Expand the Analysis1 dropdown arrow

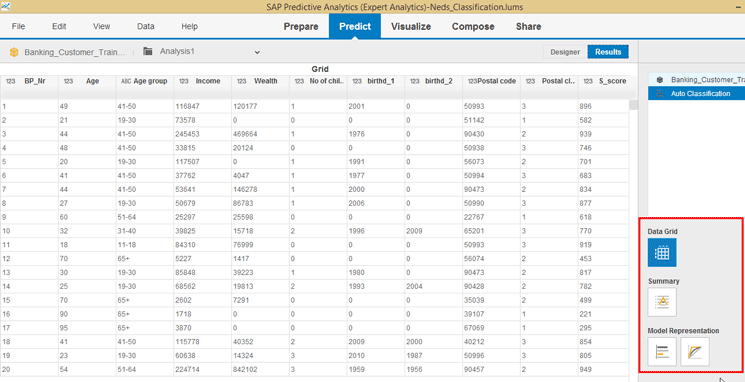coord(257,52)
